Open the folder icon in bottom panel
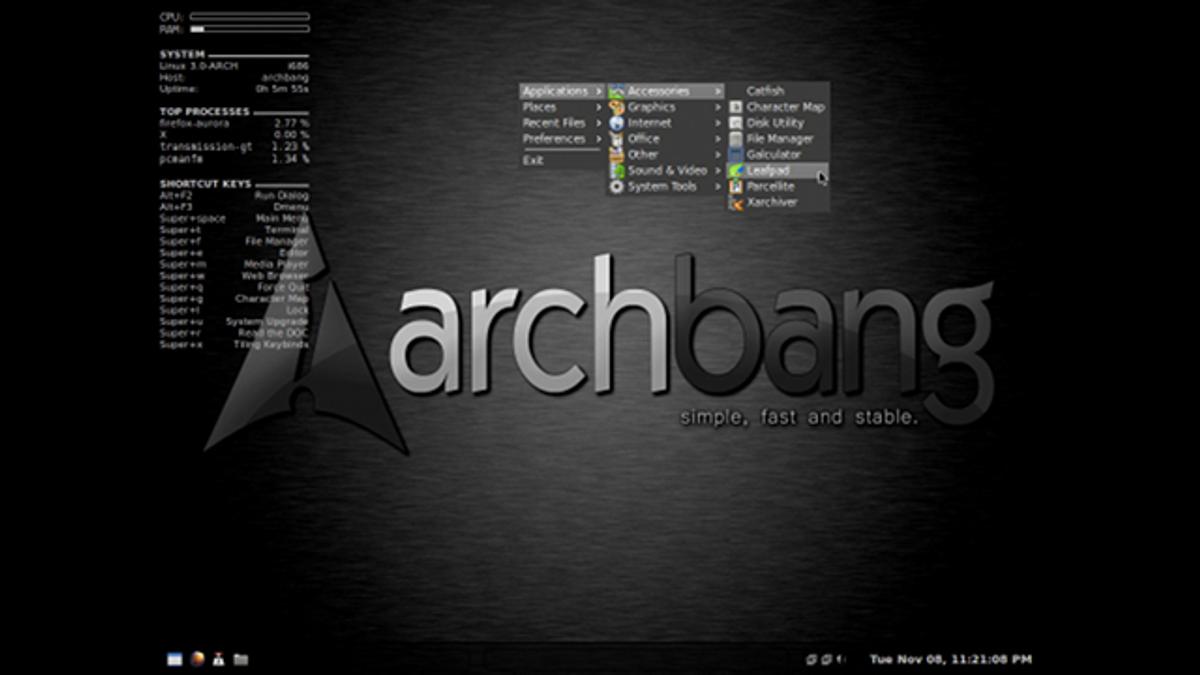The image size is (1200, 675). 240,659
